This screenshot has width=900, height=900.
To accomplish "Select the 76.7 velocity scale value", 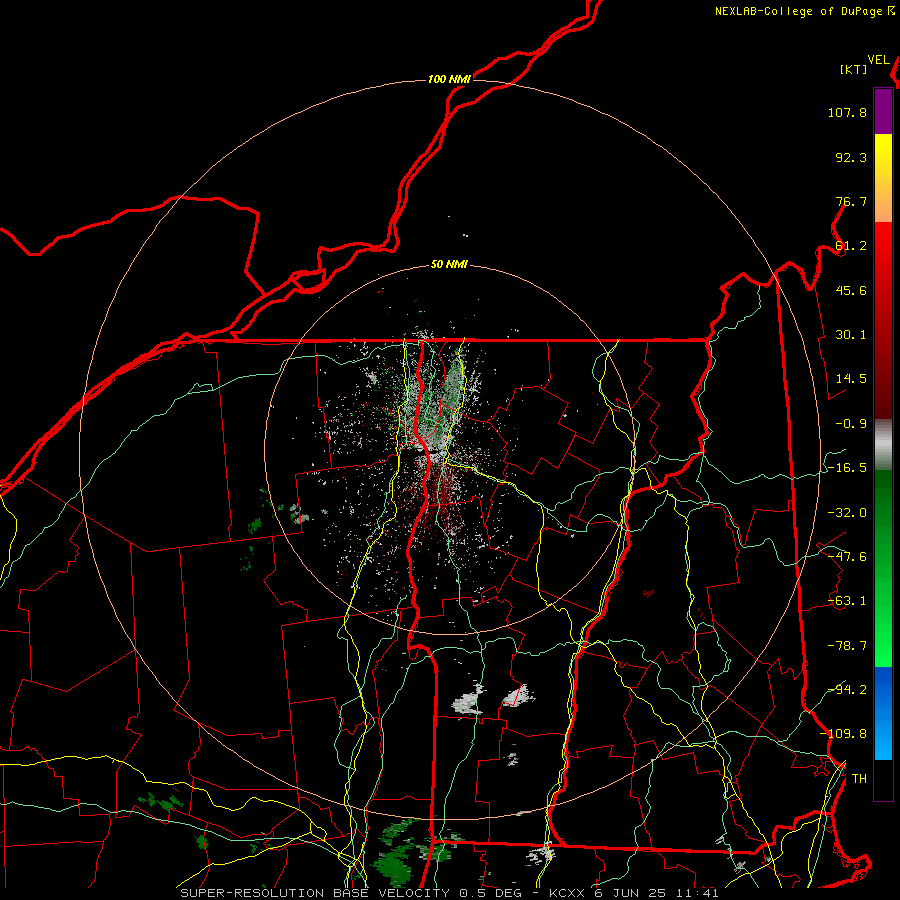I will coord(851,201).
